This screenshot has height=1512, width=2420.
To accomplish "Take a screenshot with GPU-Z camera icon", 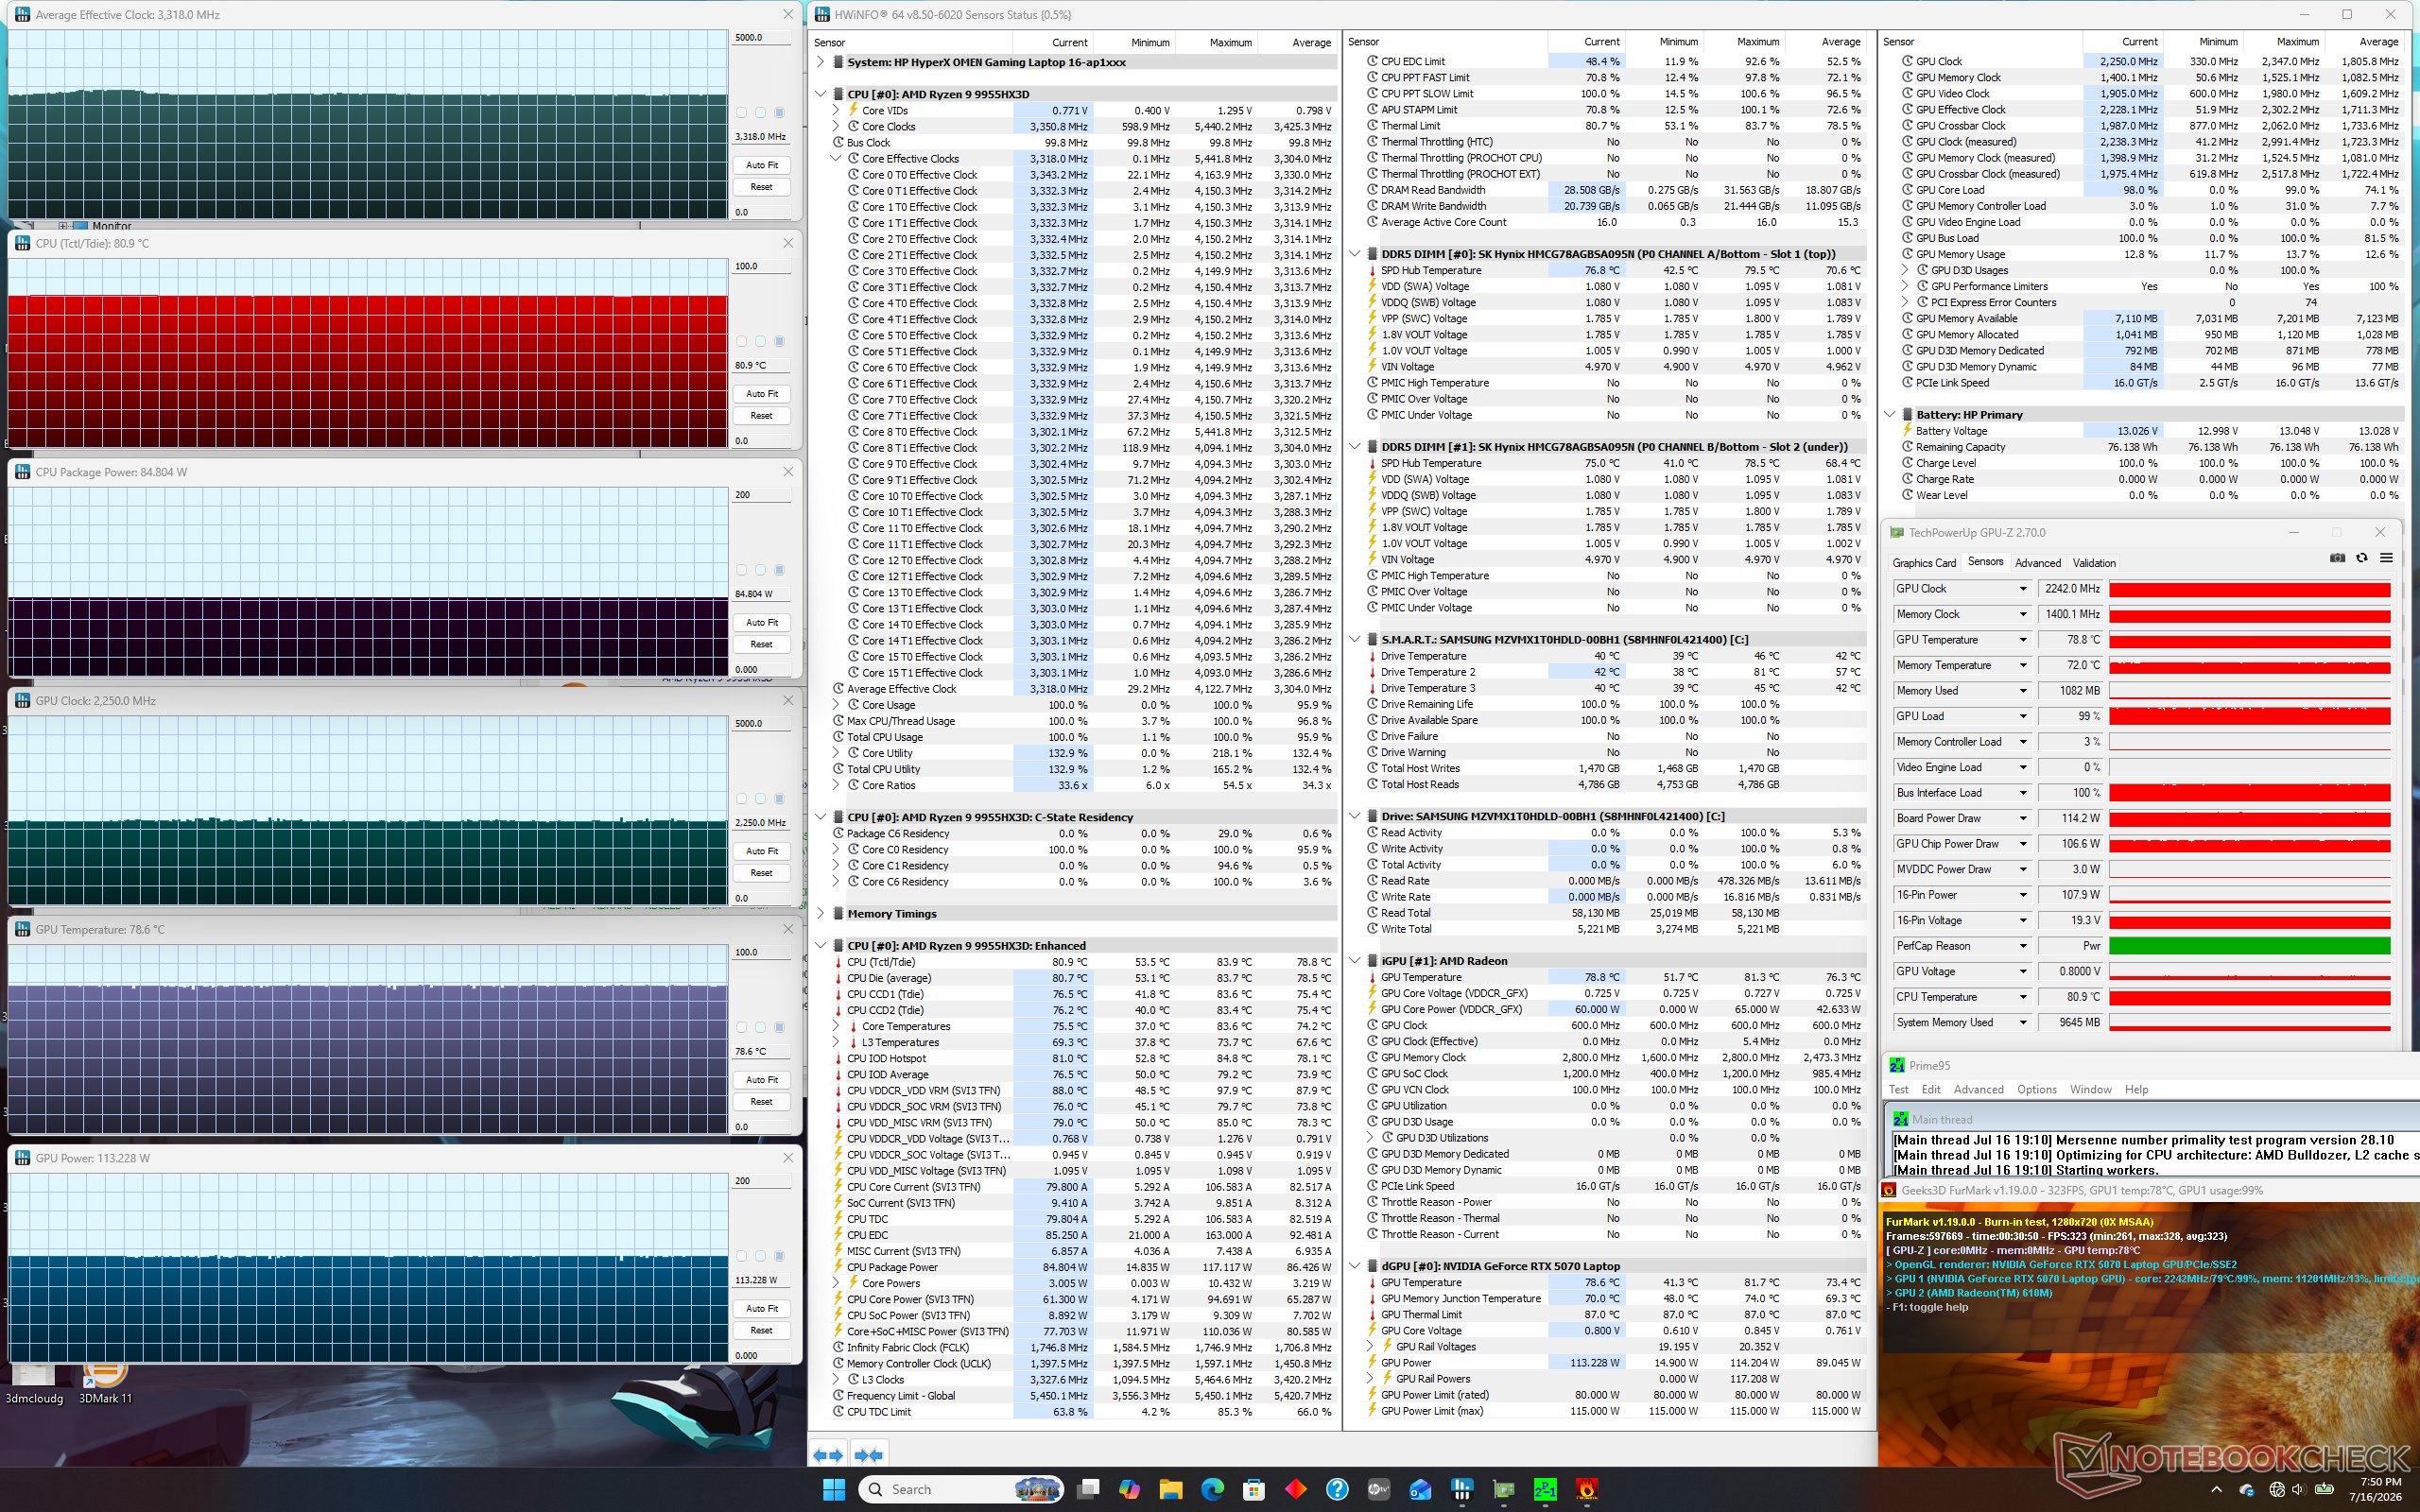I will click(2337, 558).
